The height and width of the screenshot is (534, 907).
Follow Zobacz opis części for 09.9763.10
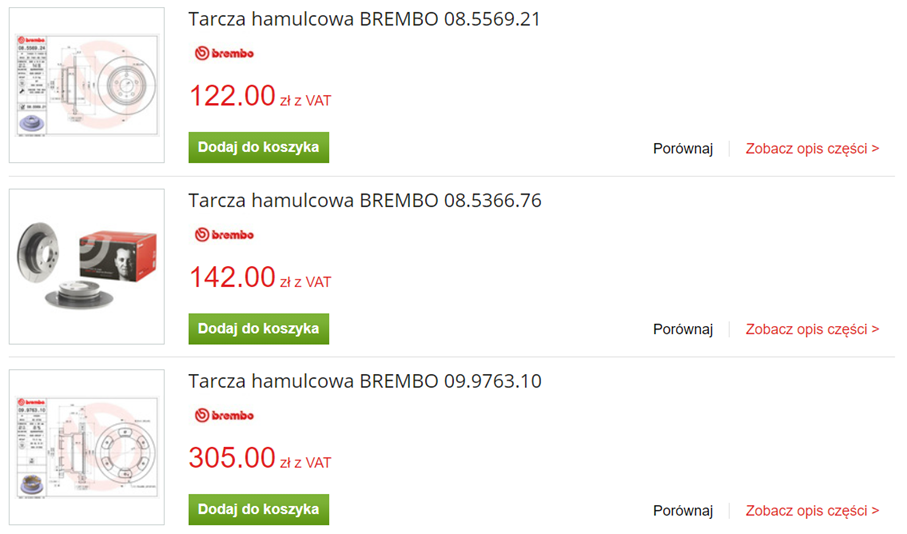pyautogui.click(x=812, y=510)
